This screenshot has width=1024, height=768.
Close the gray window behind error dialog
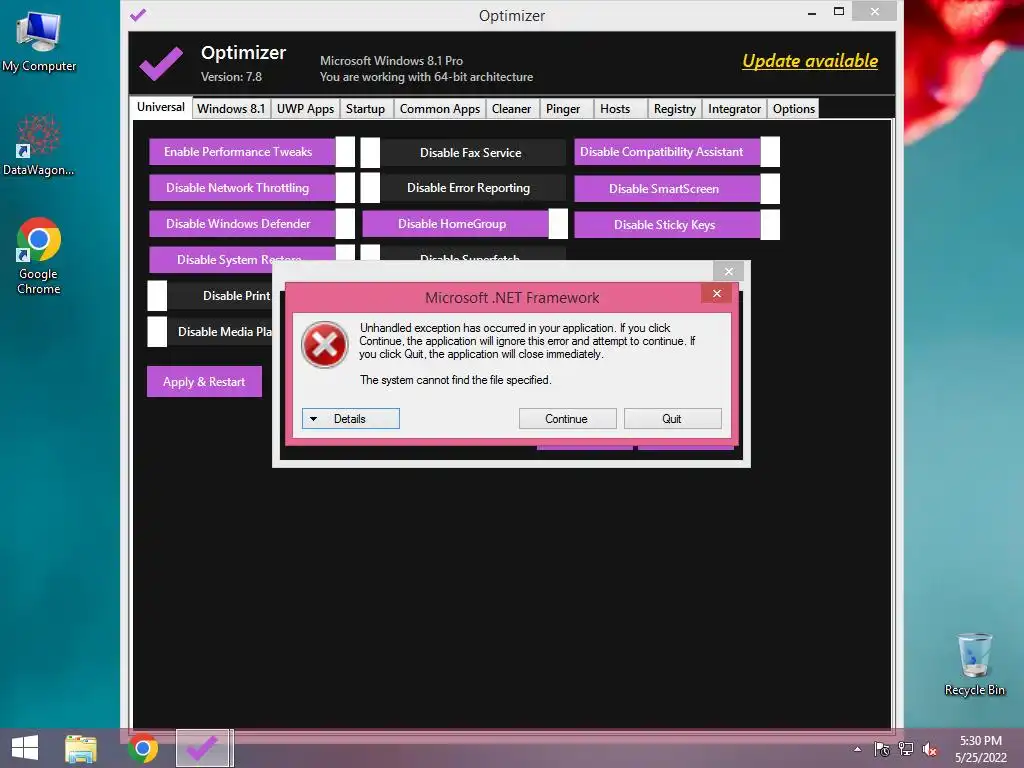729,271
